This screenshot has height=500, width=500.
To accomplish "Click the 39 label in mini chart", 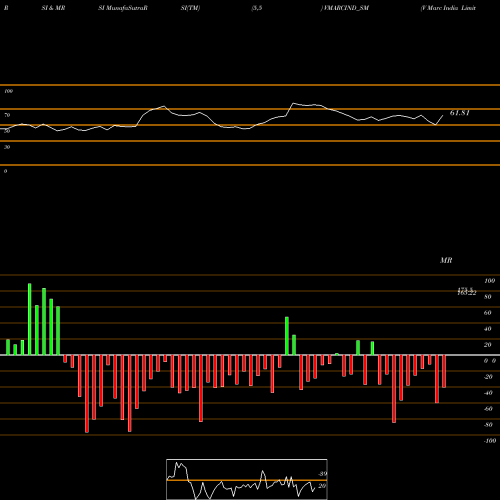I will [323, 474].
